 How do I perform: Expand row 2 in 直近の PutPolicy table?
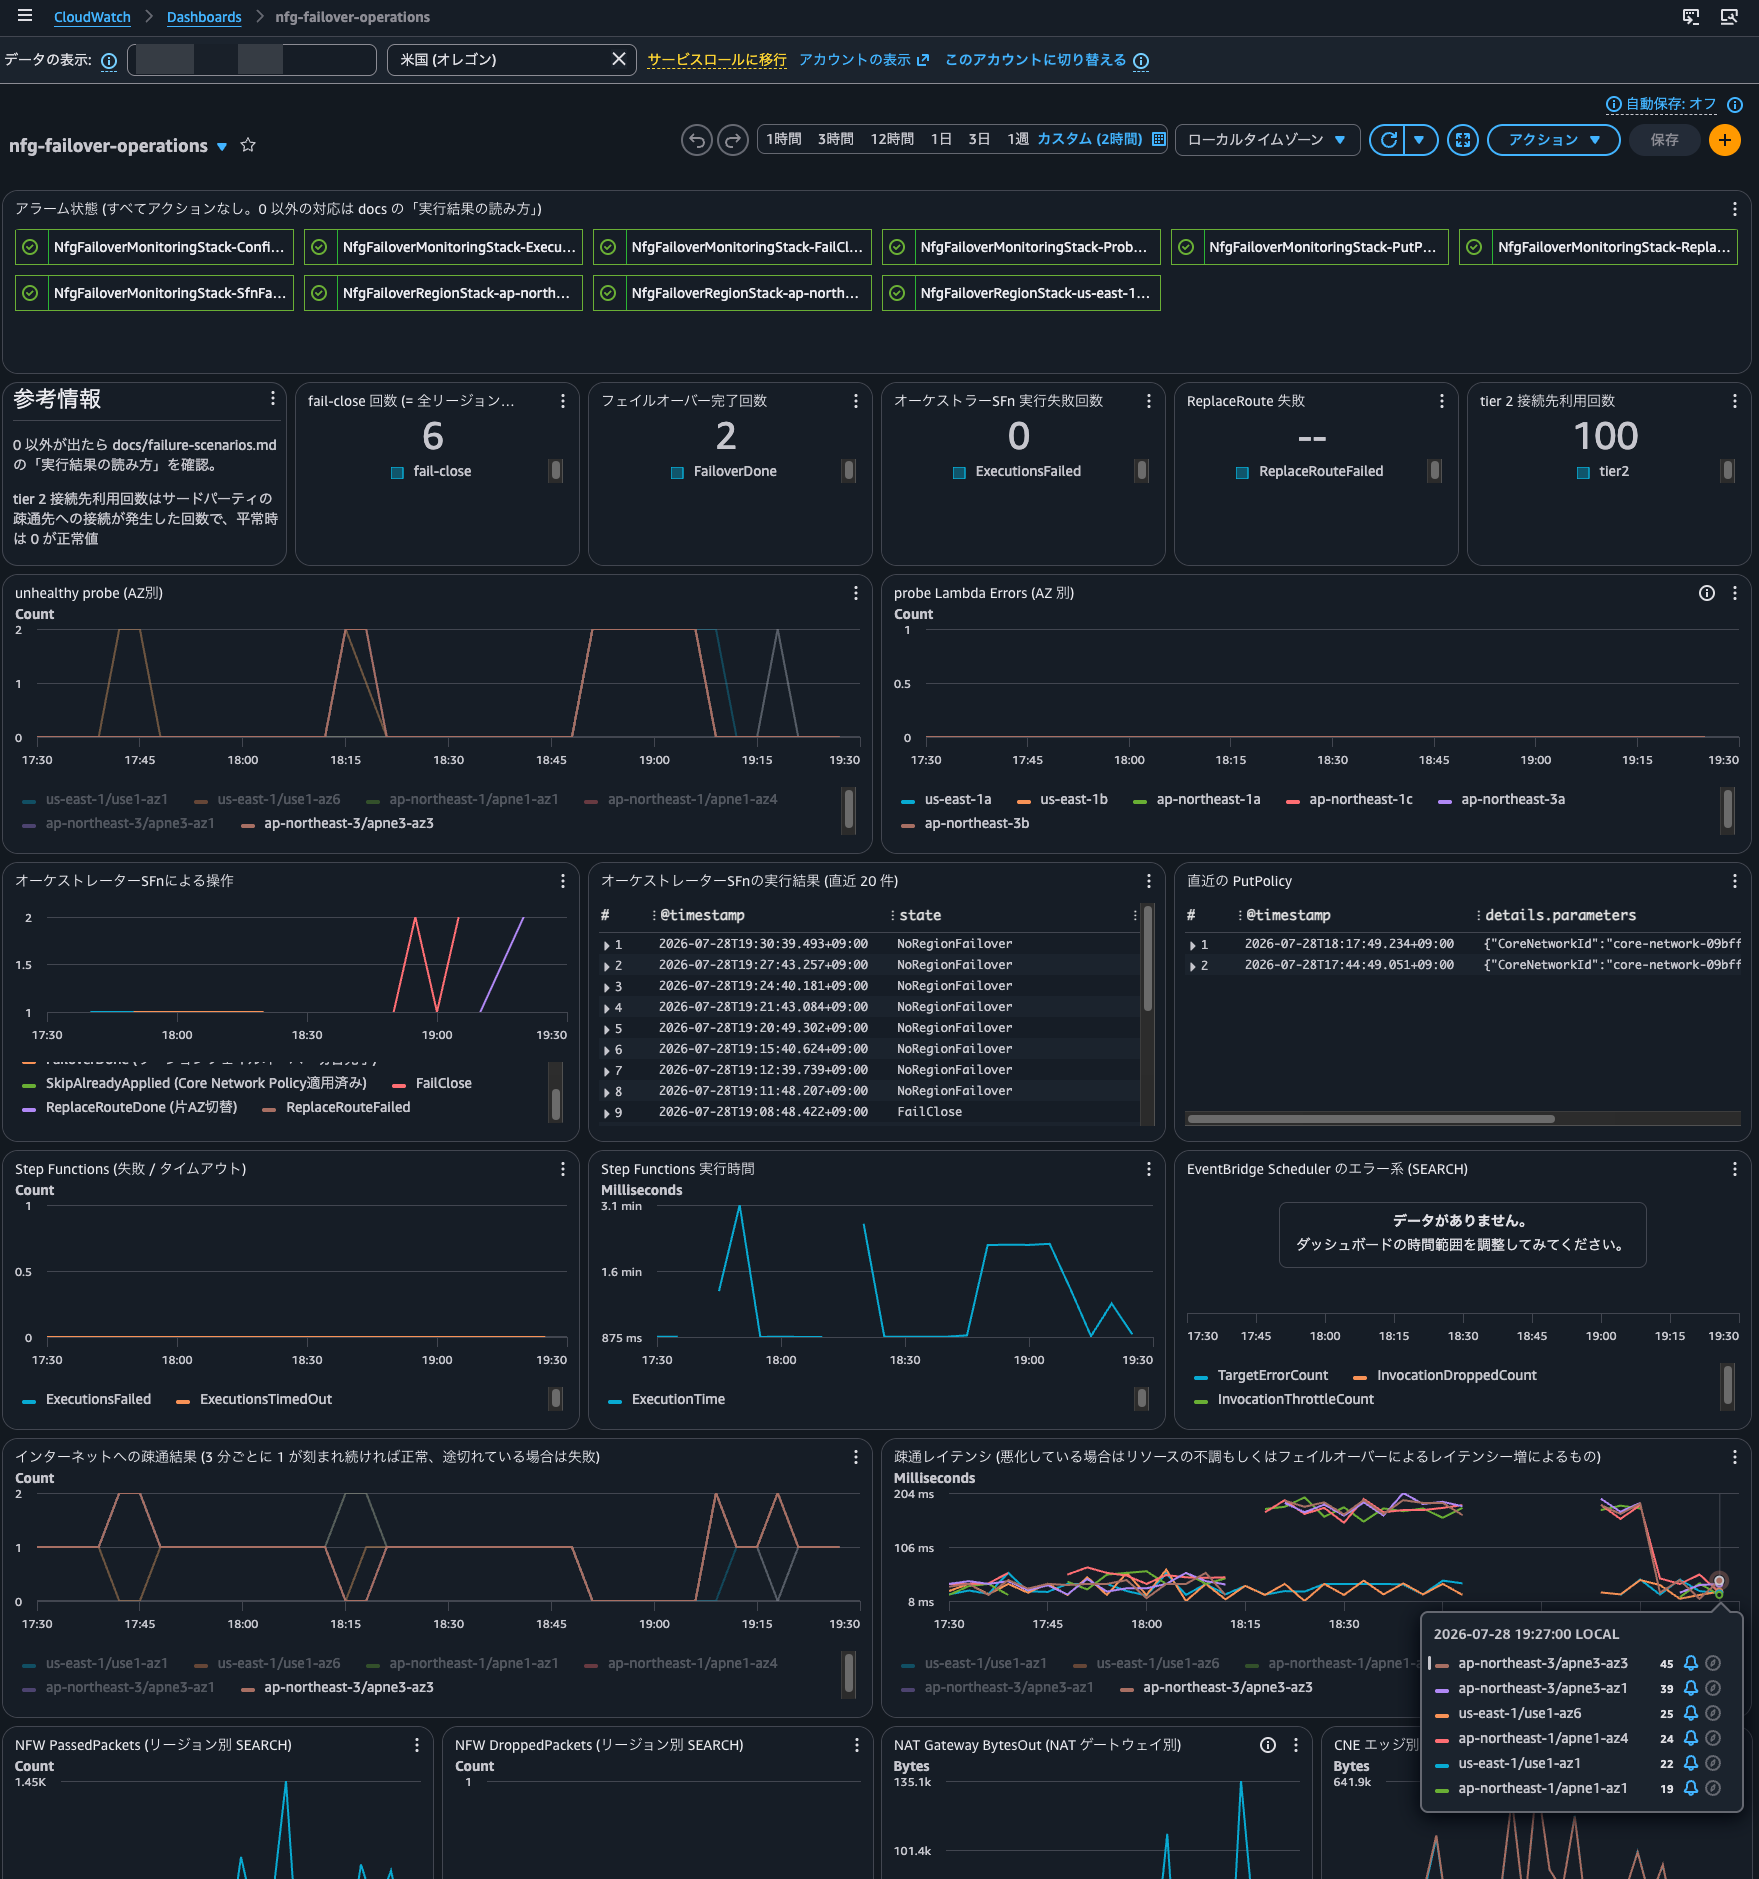tap(1192, 965)
